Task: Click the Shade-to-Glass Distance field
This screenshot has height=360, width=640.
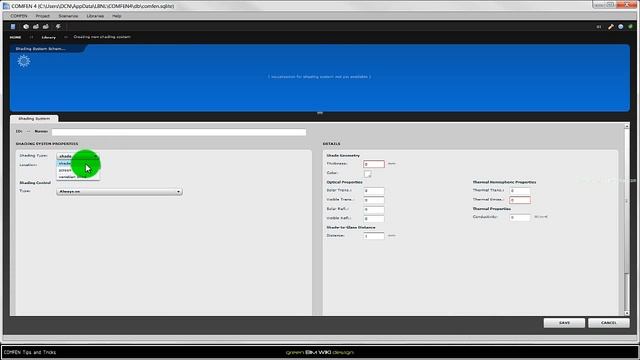Action: click(374, 236)
